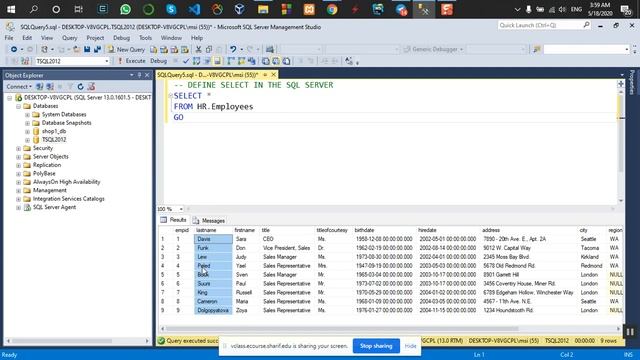Click the Stop sharing button
This screenshot has height=360, width=640.
376,346
